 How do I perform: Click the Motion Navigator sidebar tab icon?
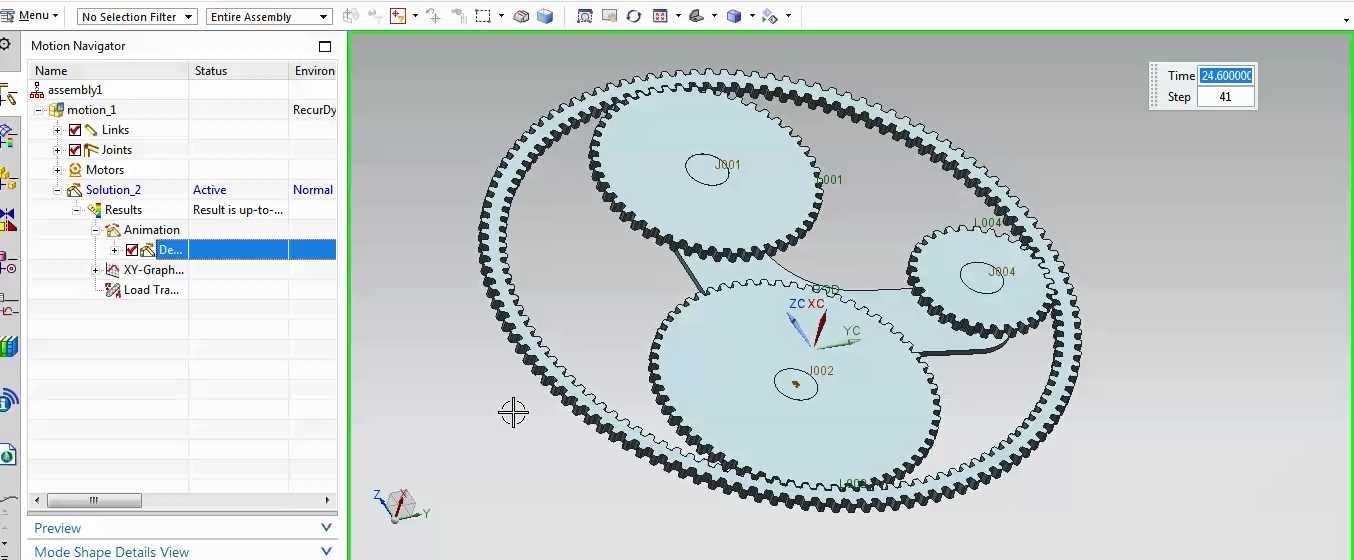(x=7, y=97)
